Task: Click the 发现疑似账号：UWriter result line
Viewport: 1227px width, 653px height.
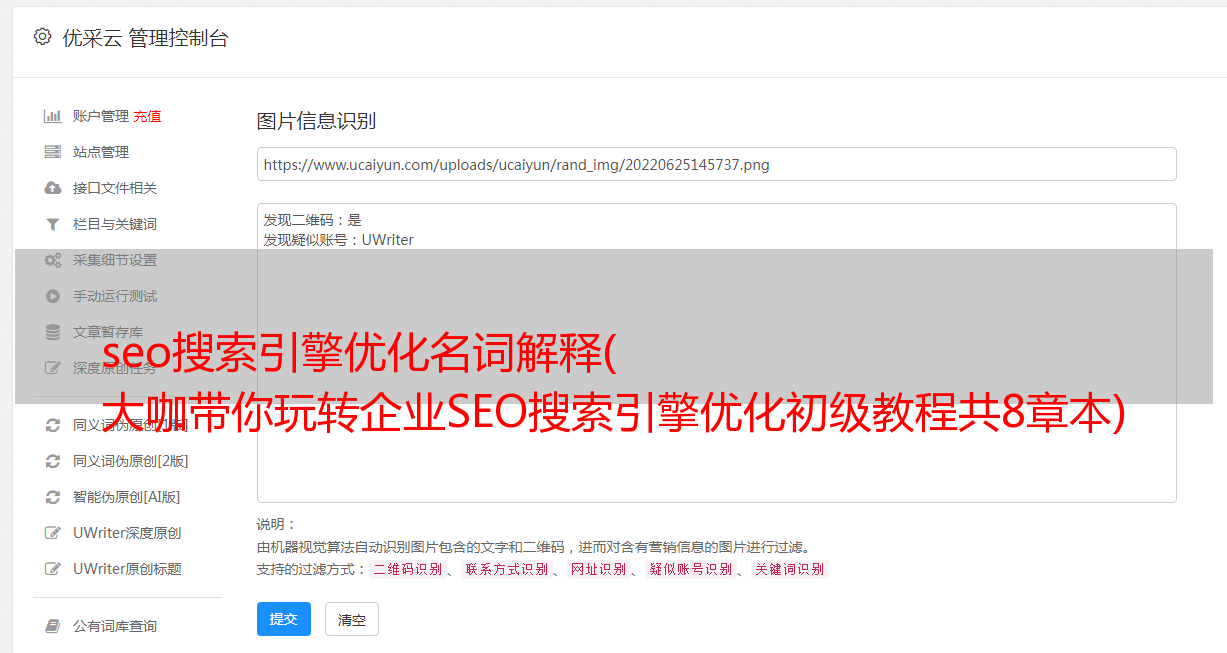Action: tap(339, 240)
